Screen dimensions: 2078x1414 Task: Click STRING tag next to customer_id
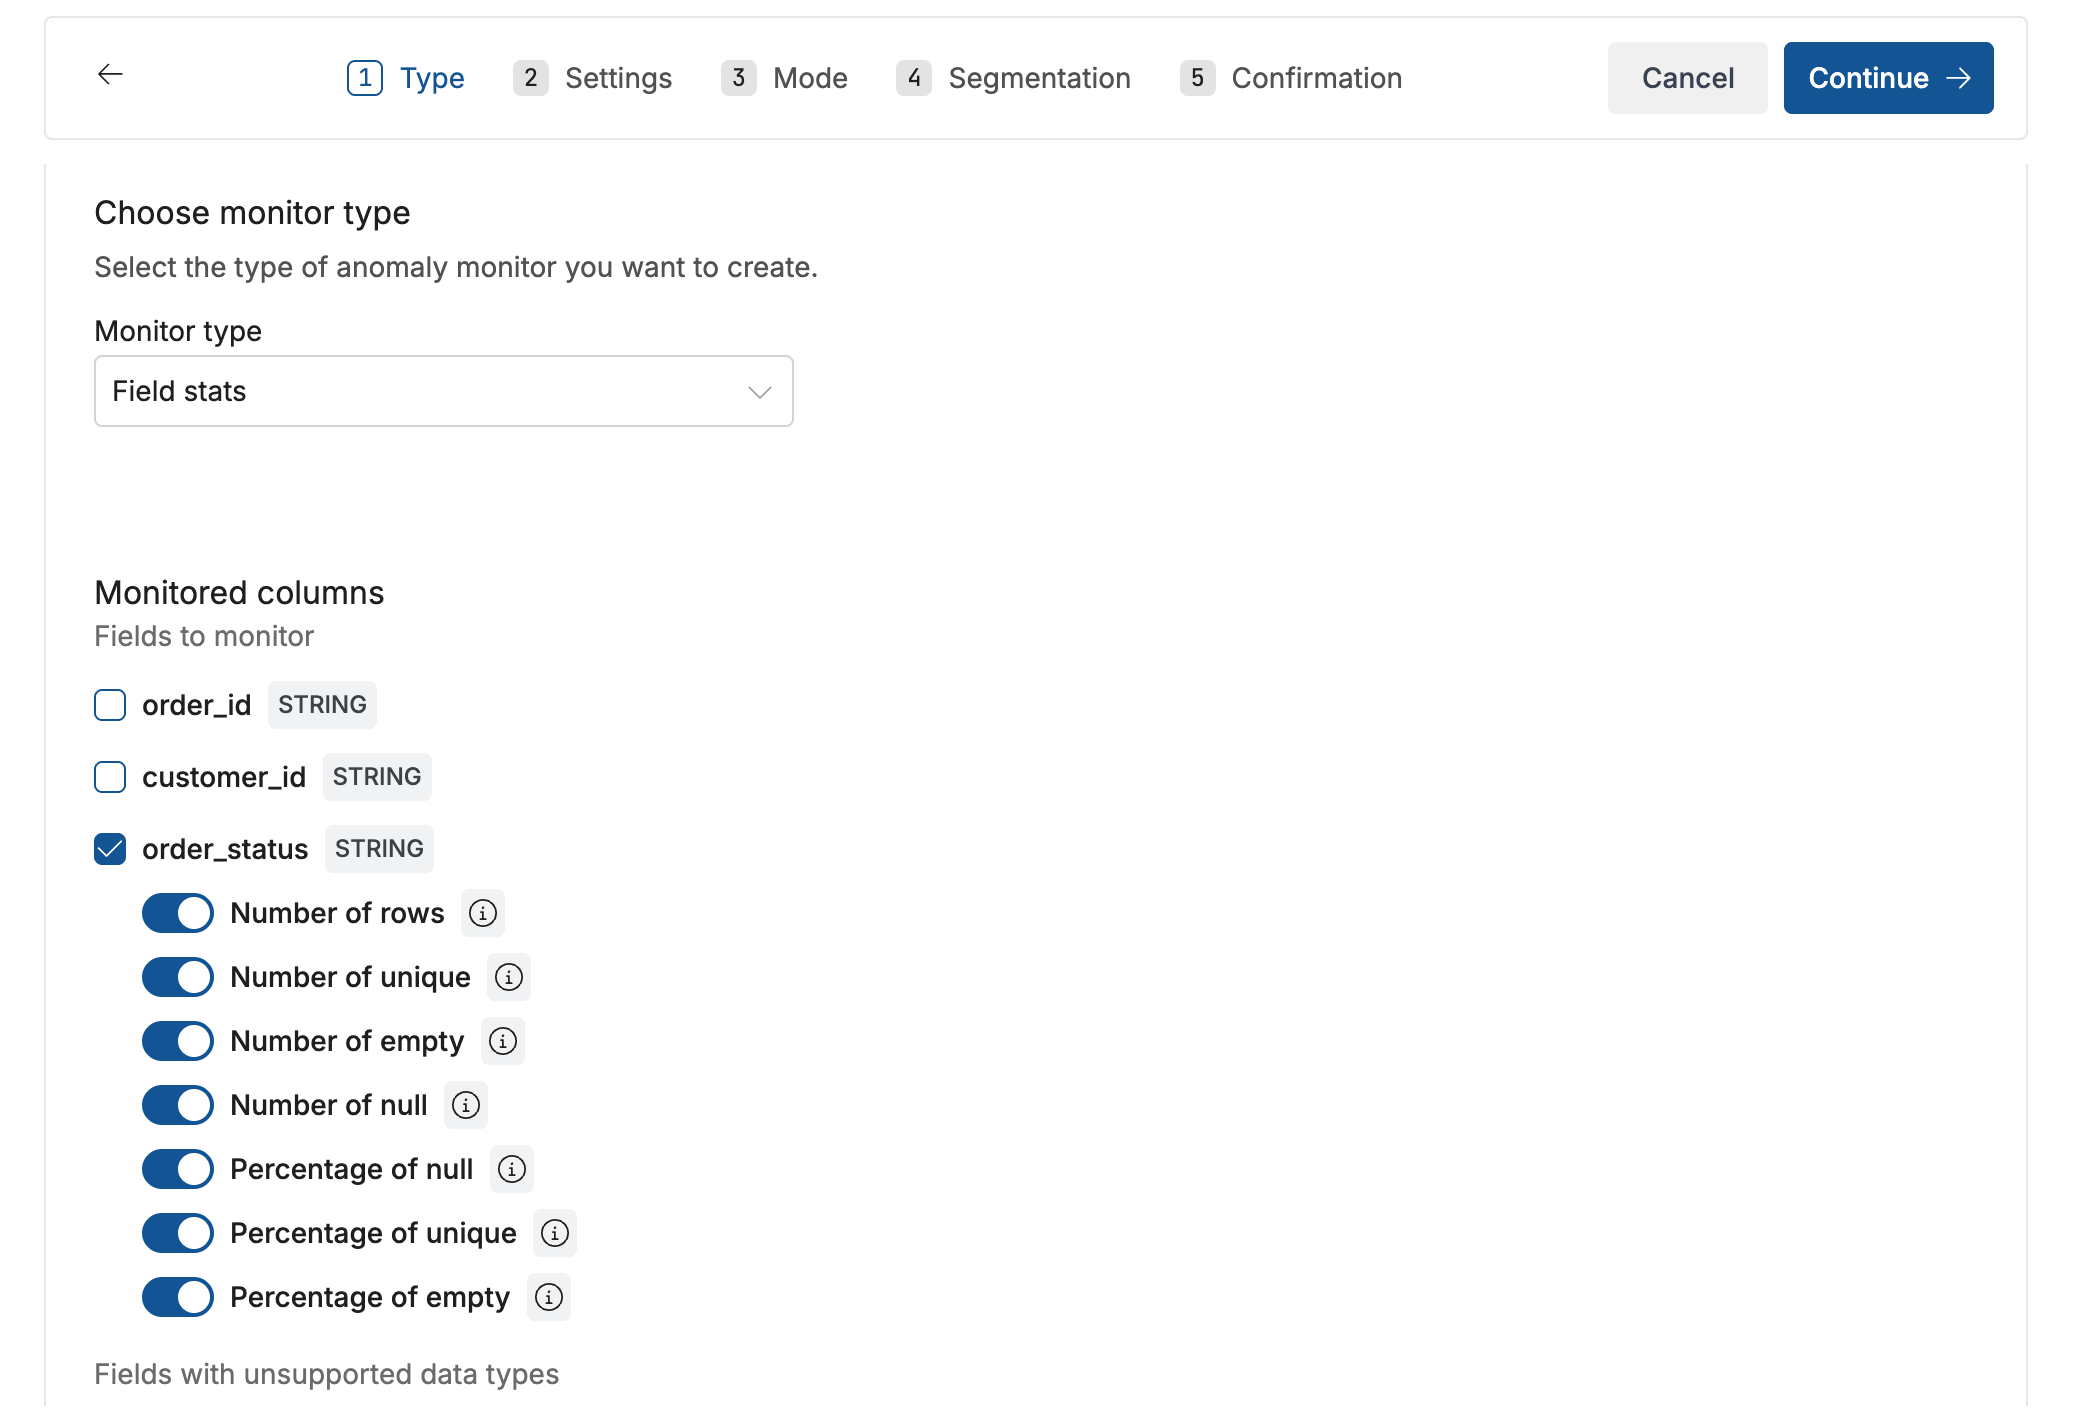(377, 777)
